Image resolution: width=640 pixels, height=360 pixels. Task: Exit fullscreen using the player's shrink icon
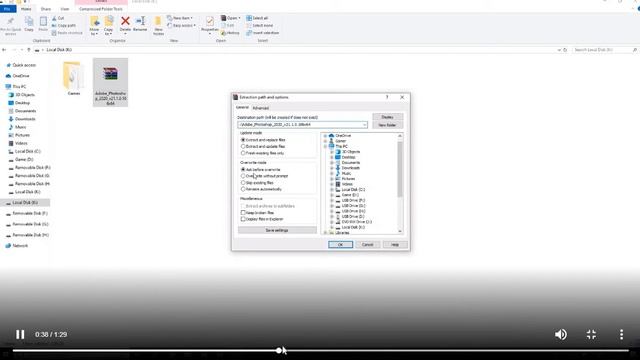tap(591, 335)
